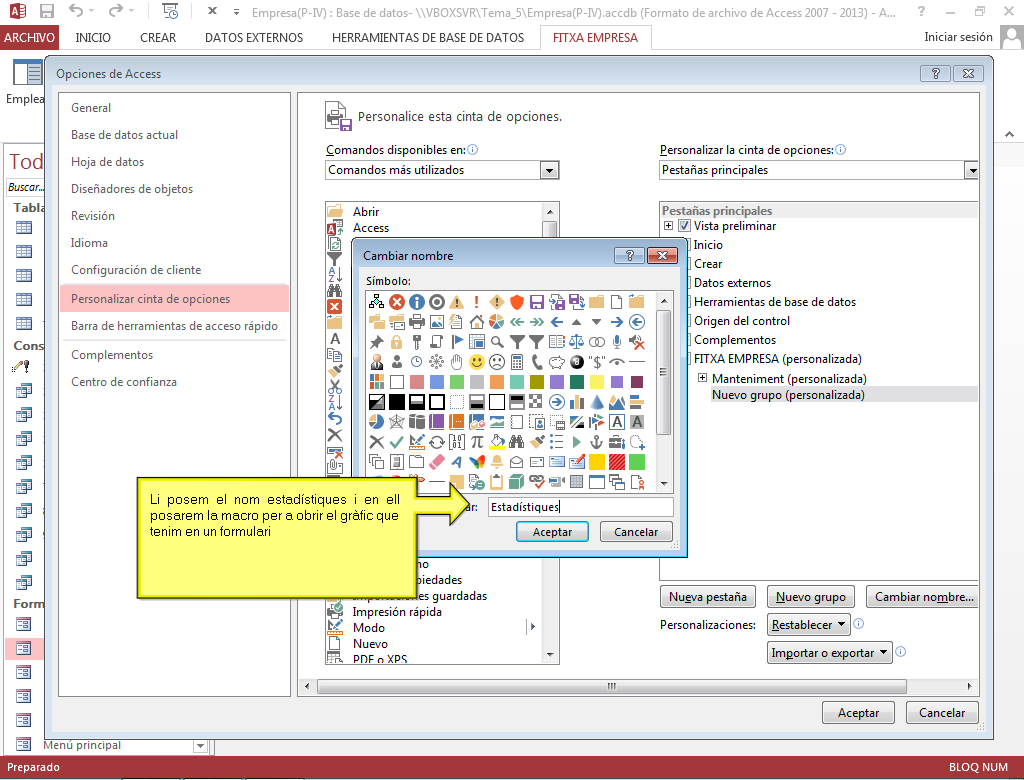Open the ARCHIVO tab
1024x780 pixels.
pos(29,37)
